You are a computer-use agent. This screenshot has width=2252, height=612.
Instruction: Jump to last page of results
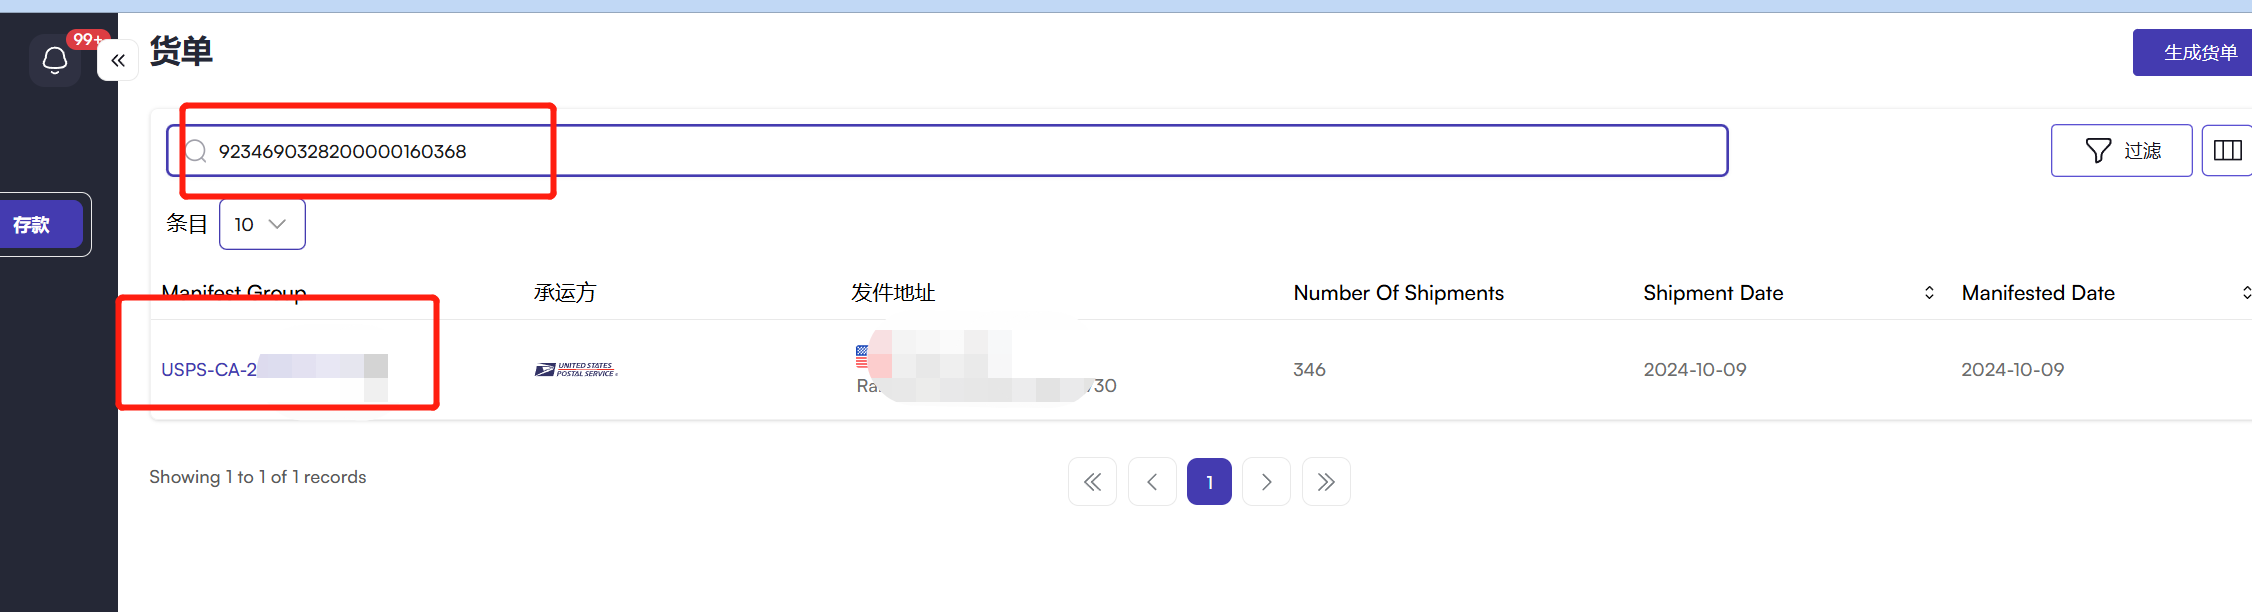[1326, 482]
